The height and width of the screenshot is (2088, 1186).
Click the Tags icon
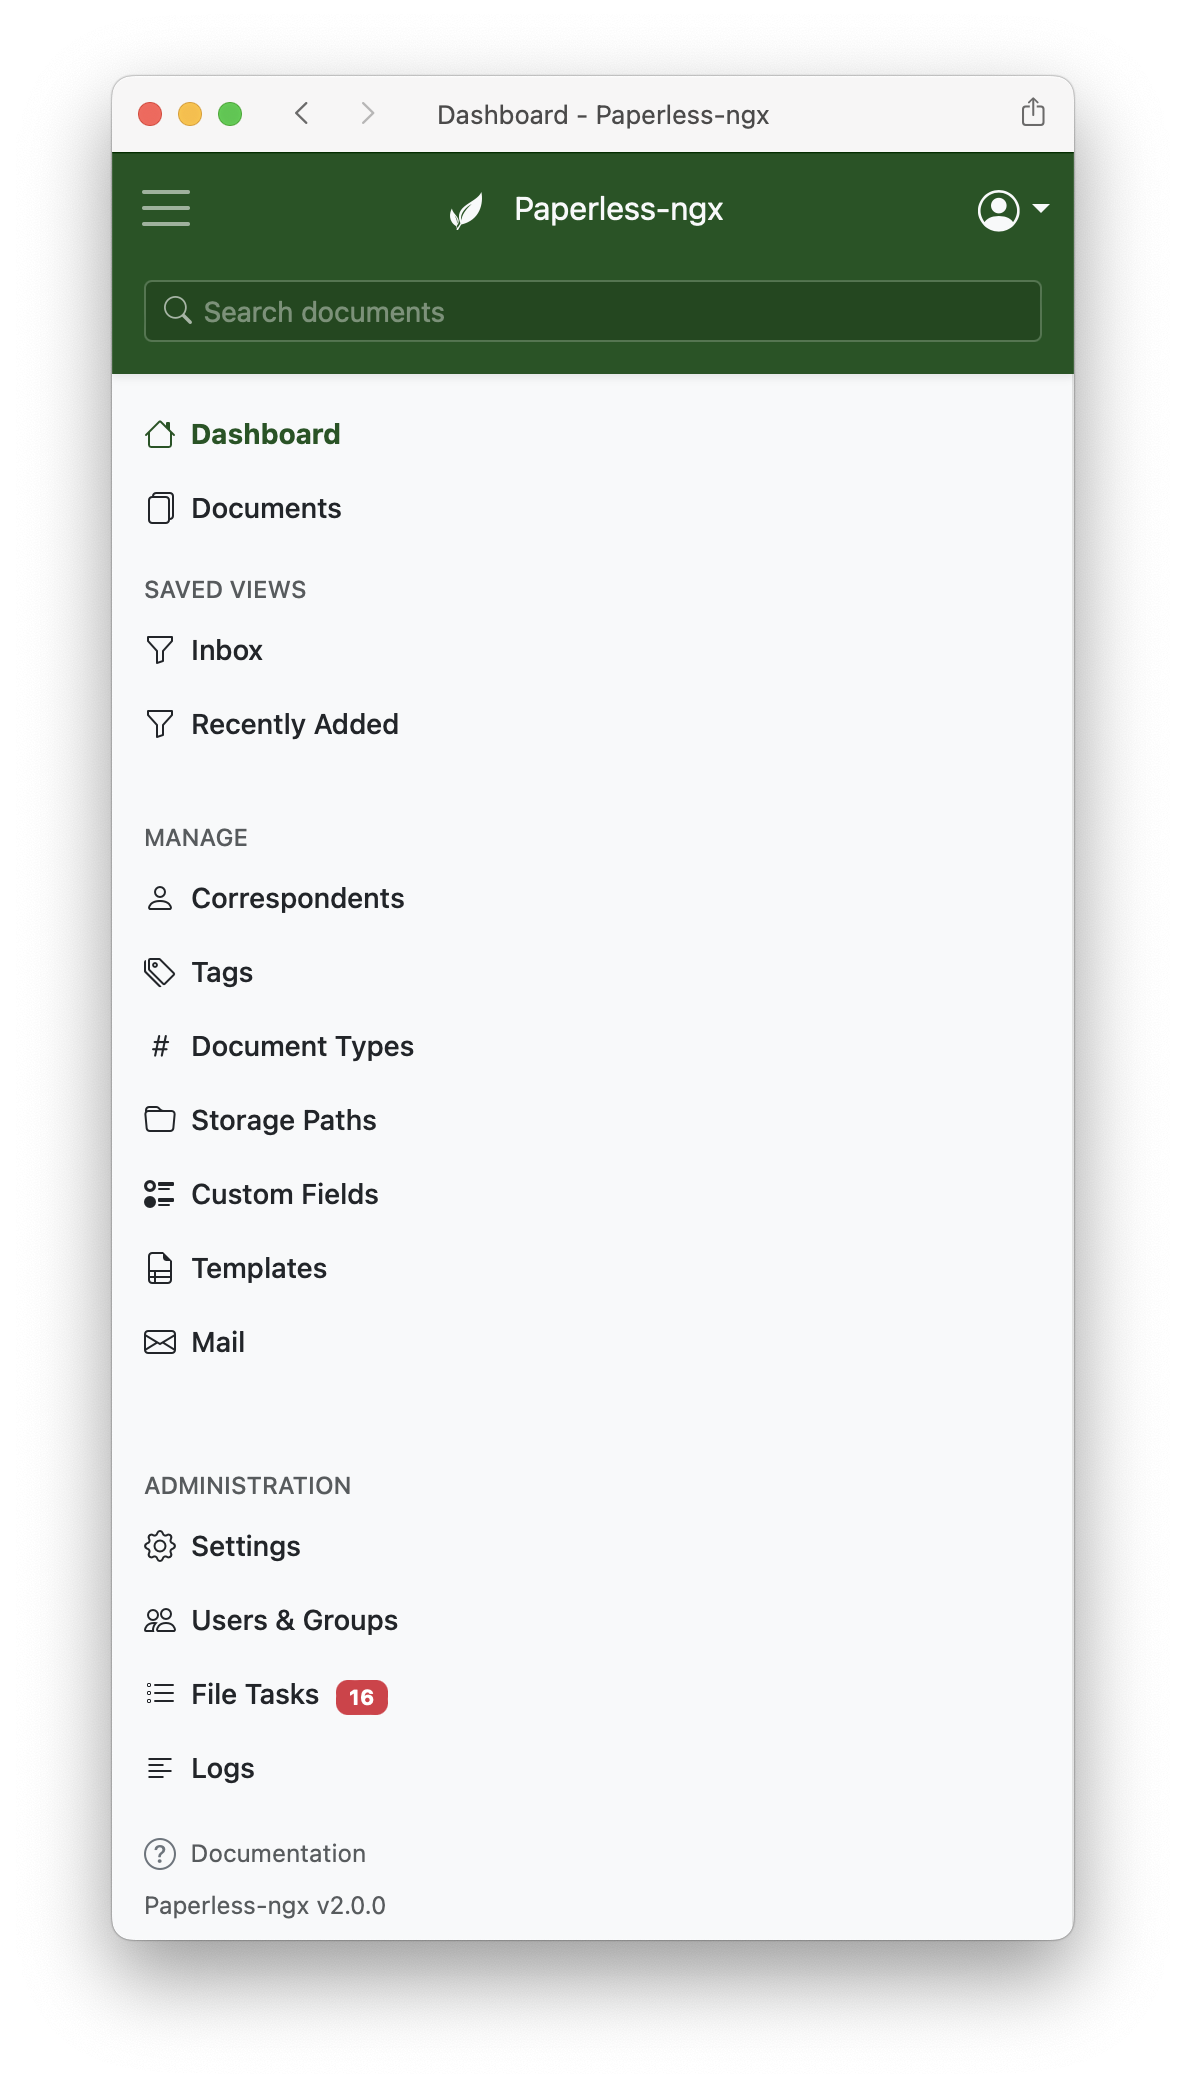(x=160, y=972)
